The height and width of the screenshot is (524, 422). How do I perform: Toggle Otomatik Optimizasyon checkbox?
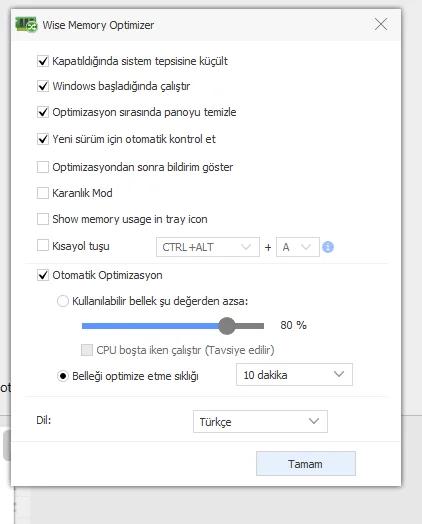[x=43, y=275]
